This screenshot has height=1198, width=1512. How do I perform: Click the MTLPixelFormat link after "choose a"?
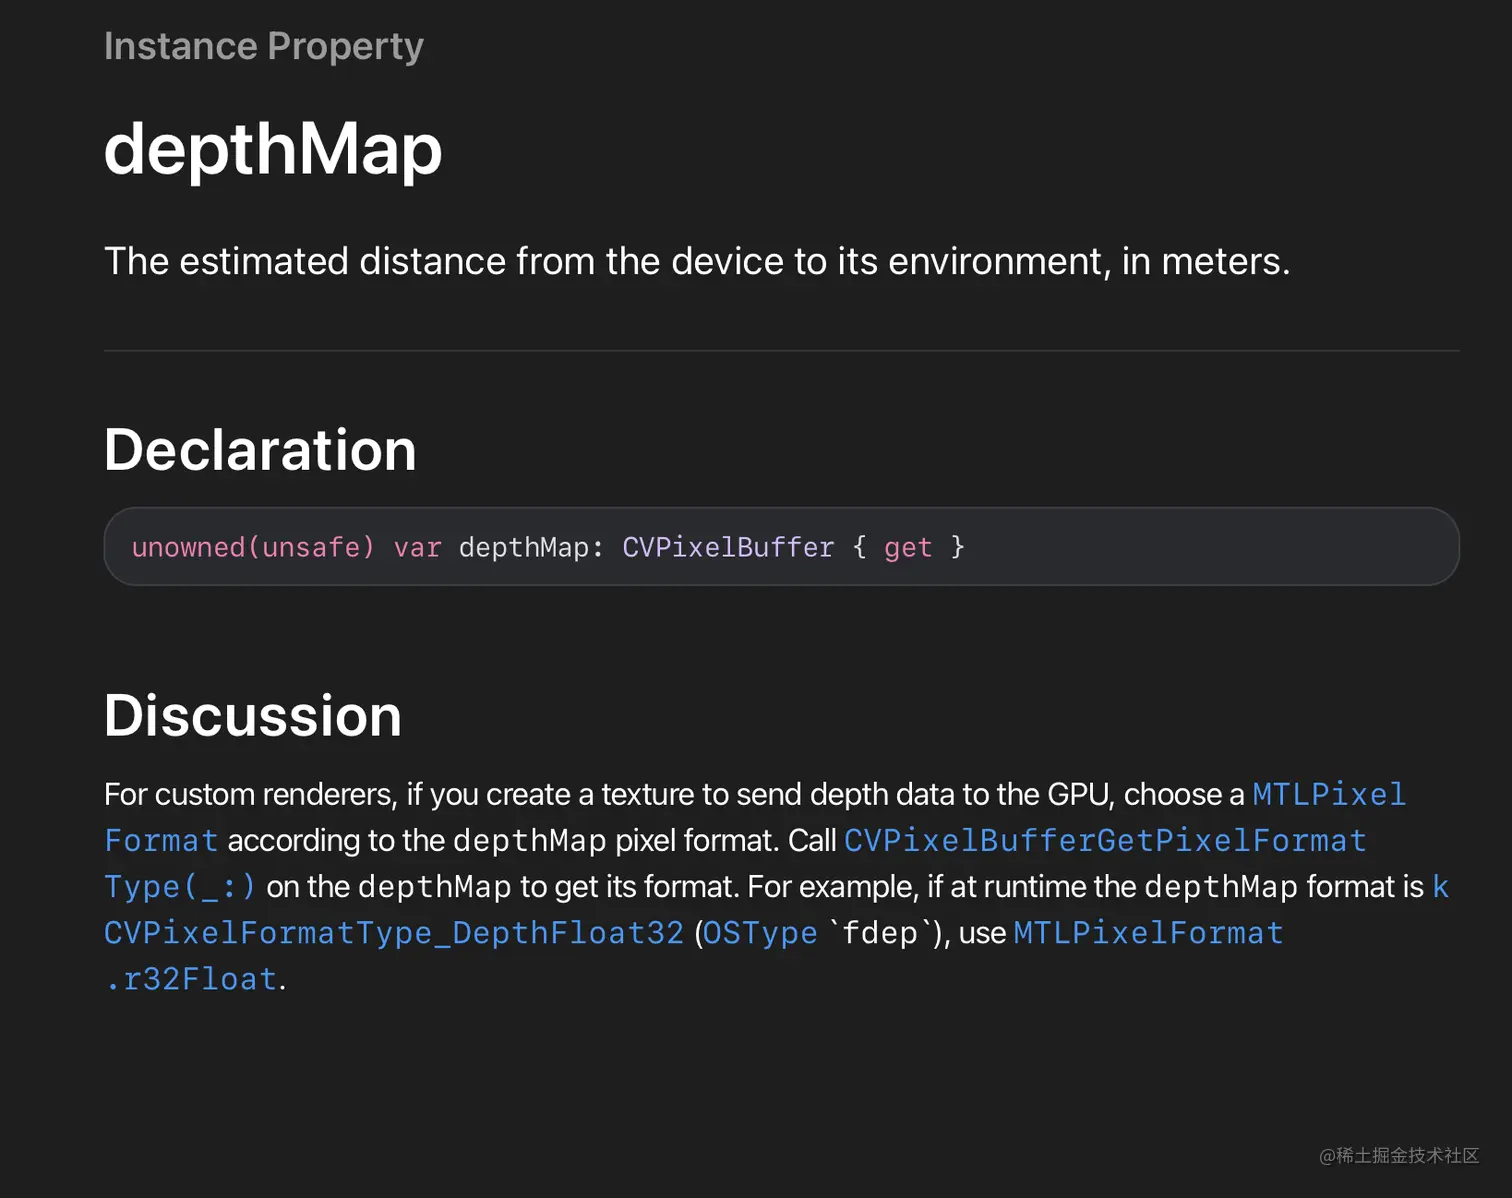1328,795
